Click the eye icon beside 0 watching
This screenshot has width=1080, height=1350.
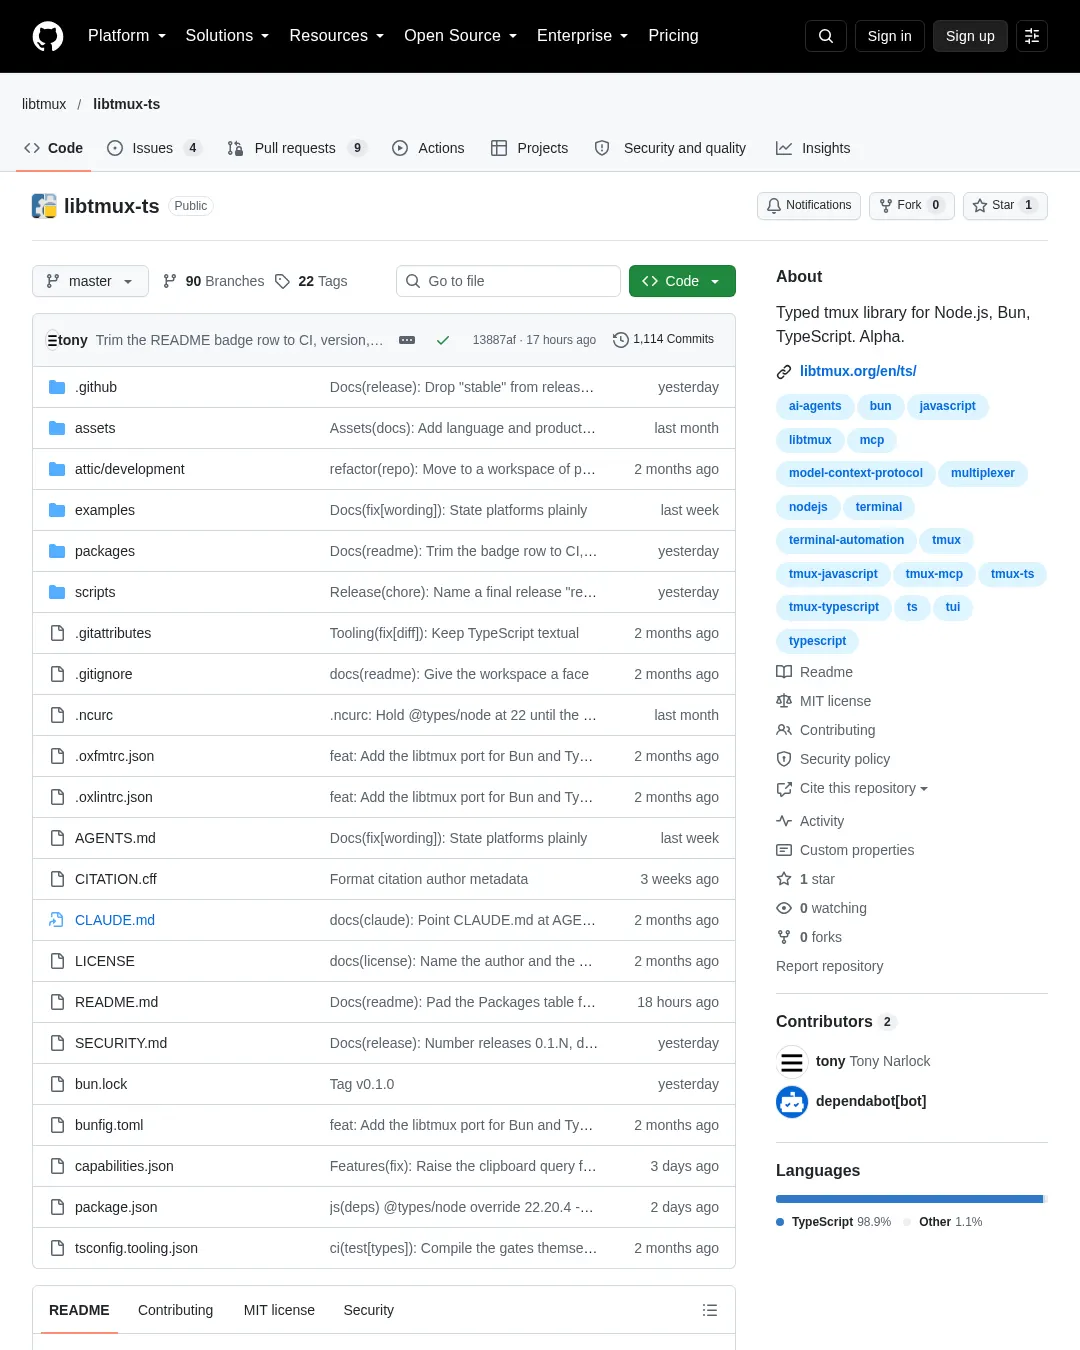(x=784, y=908)
